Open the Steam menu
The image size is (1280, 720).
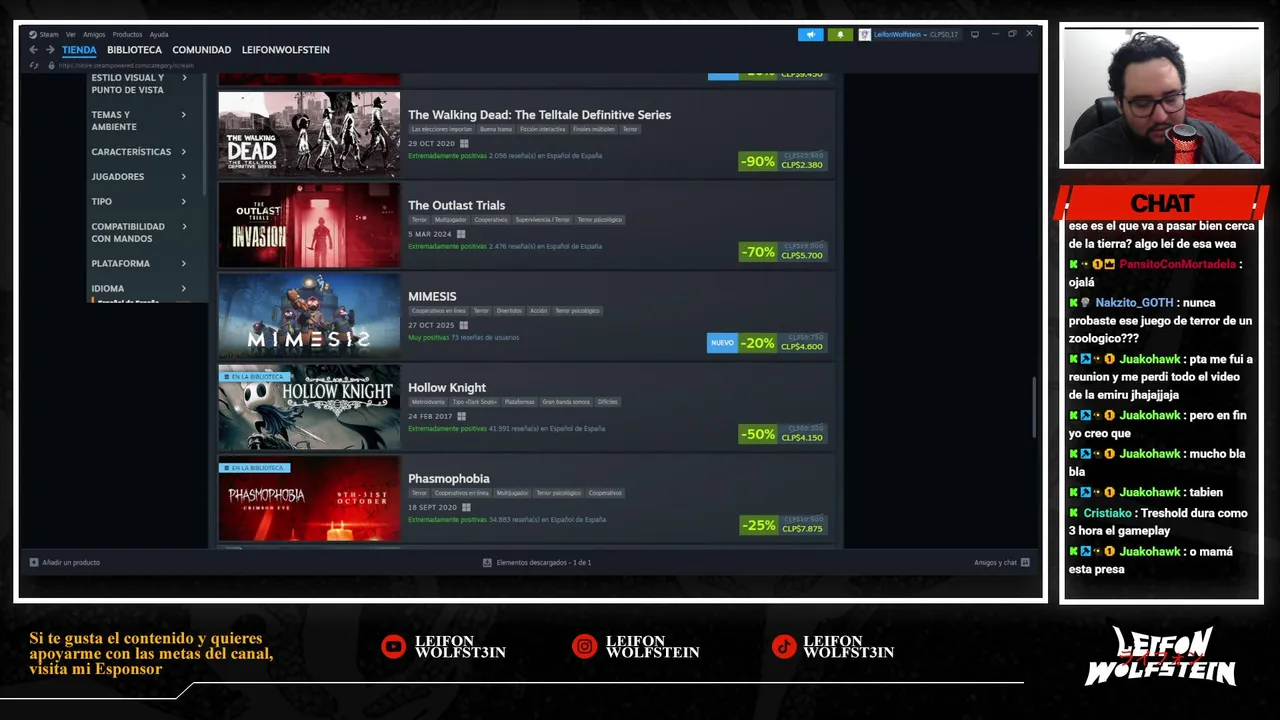pos(49,34)
